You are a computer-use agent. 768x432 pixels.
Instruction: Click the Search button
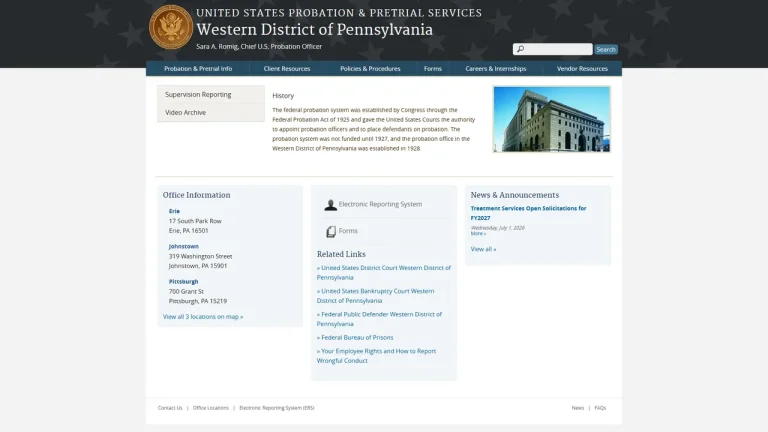pyautogui.click(x=606, y=49)
